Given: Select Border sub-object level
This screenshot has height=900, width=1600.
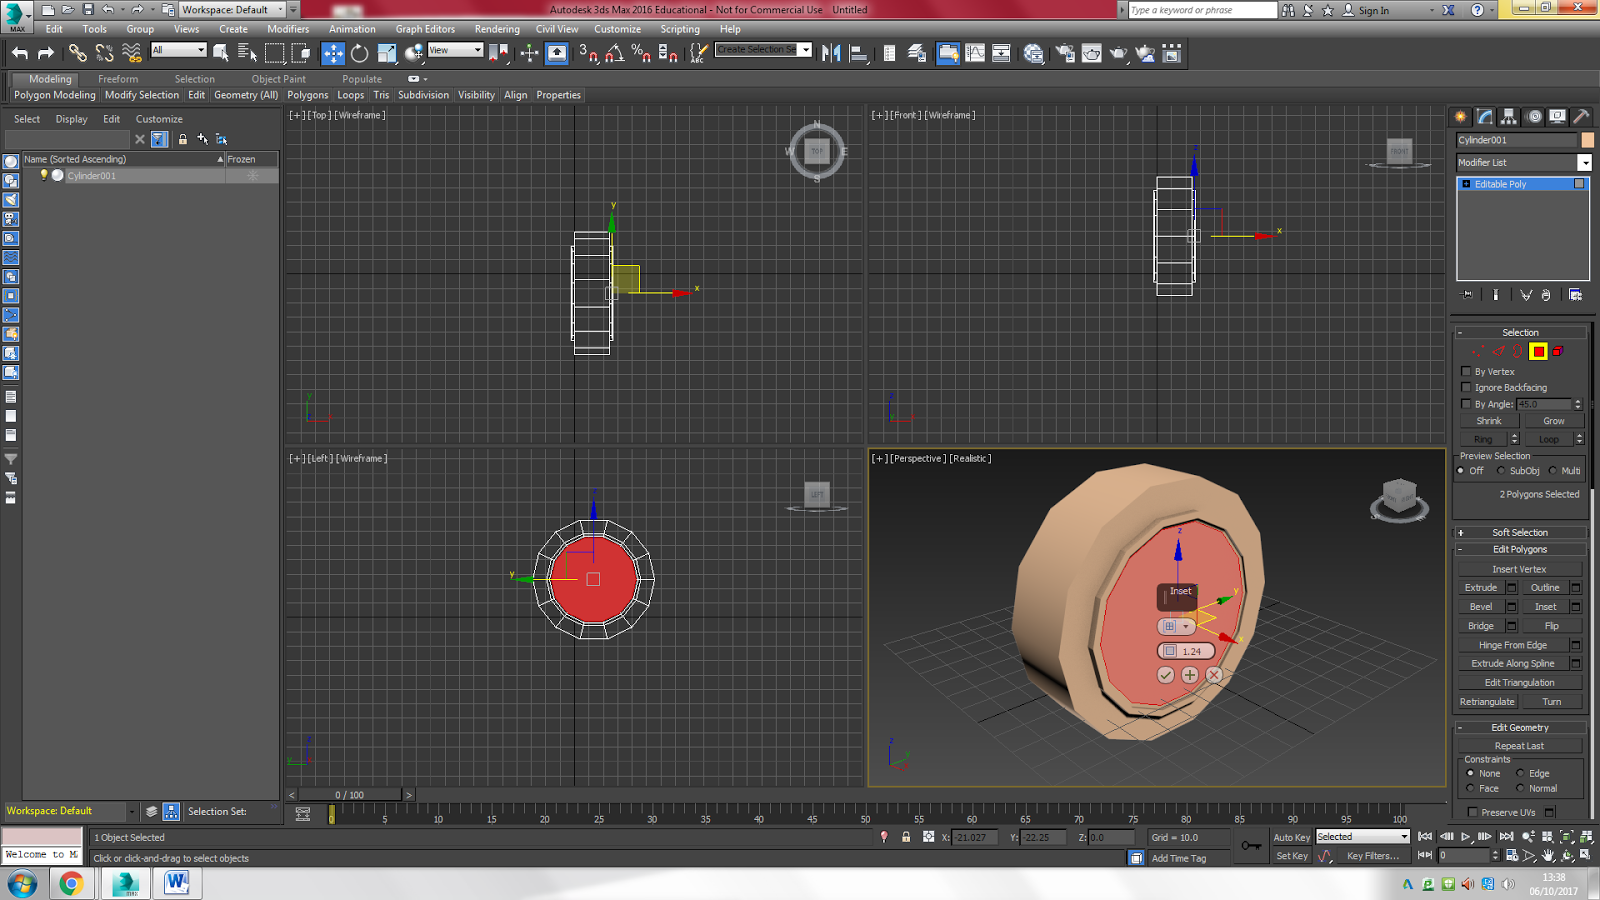Looking at the screenshot, I should [1518, 351].
